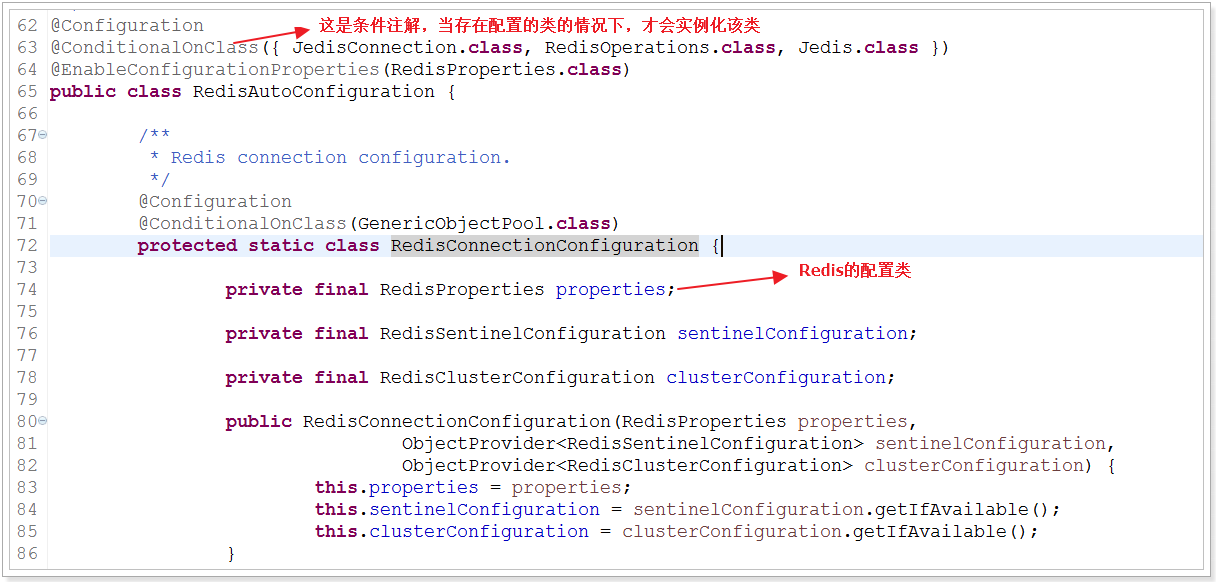This screenshot has width=1218, height=584.
Task: Click the RedisConnectionConfiguration class name on line 72
Action: 545,246
